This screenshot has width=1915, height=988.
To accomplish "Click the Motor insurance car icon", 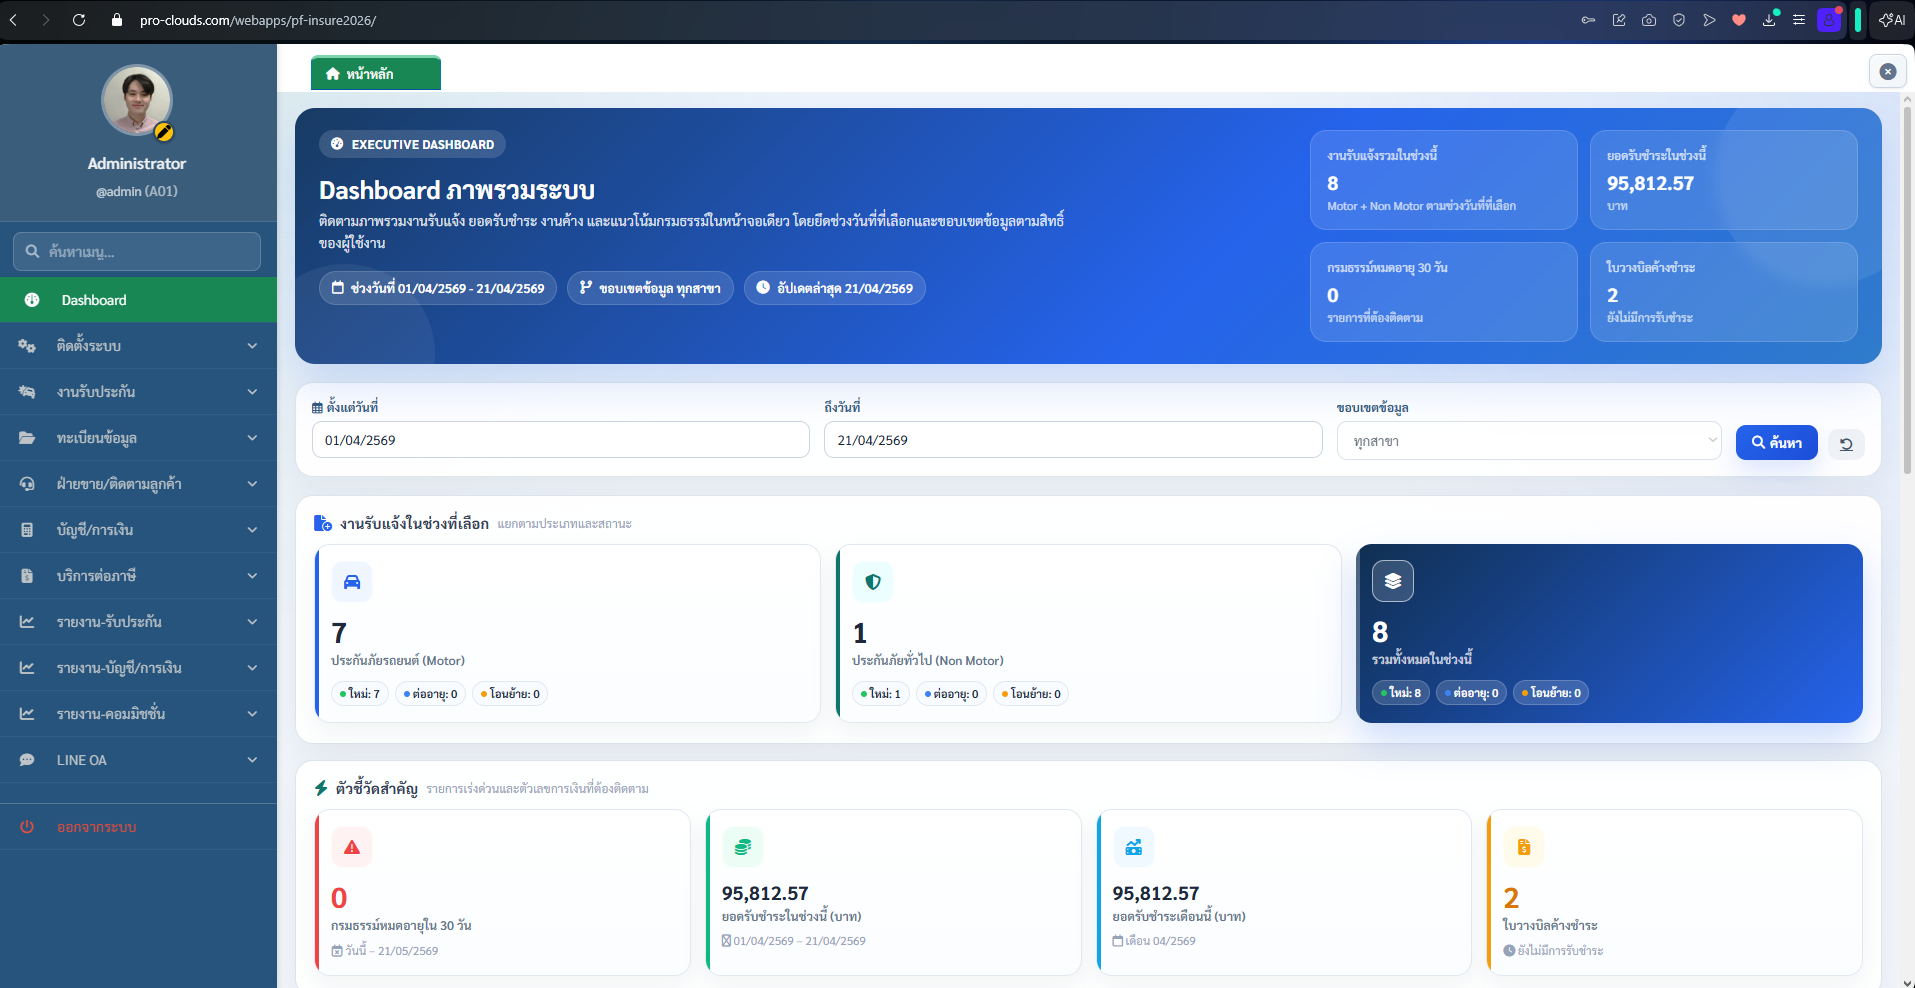I will click(352, 582).
